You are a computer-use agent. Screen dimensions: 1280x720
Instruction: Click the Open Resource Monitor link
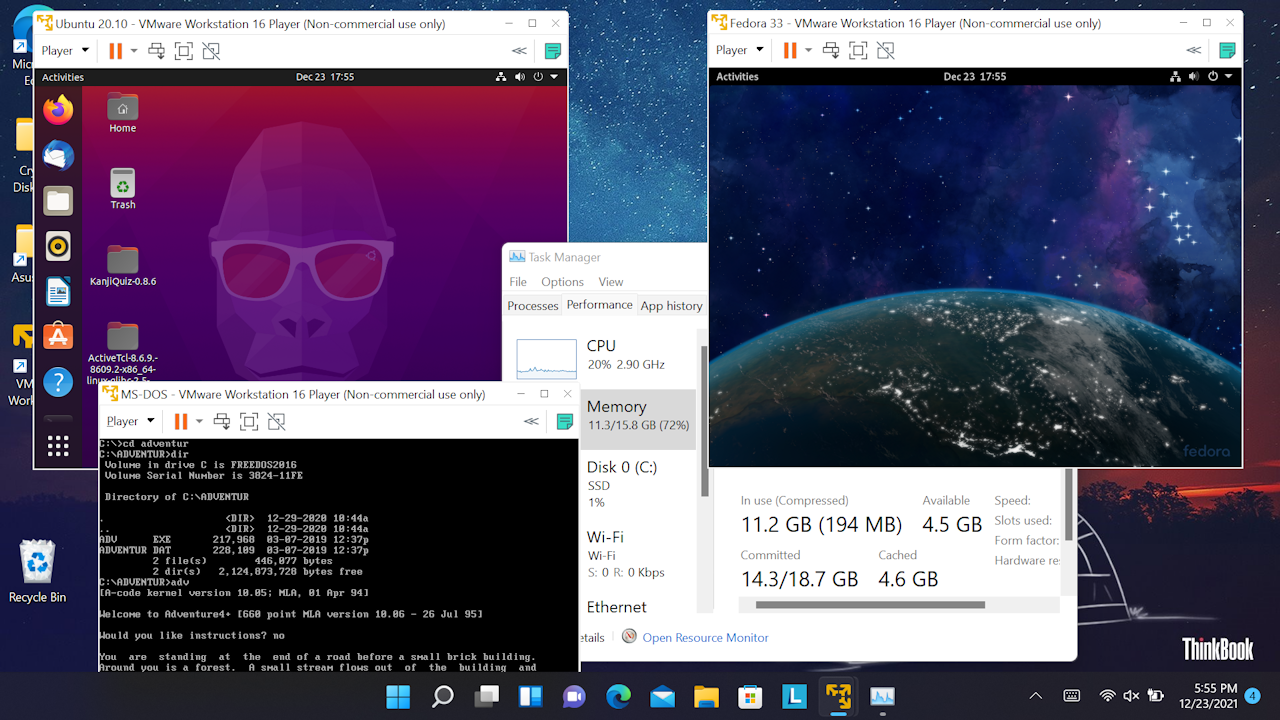point(705,637)
